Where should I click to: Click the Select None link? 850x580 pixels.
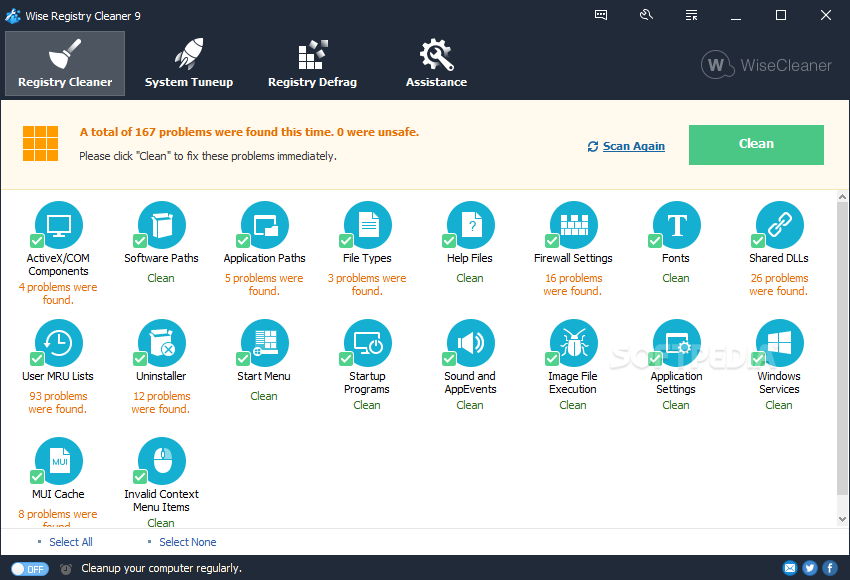click(188, 542)
